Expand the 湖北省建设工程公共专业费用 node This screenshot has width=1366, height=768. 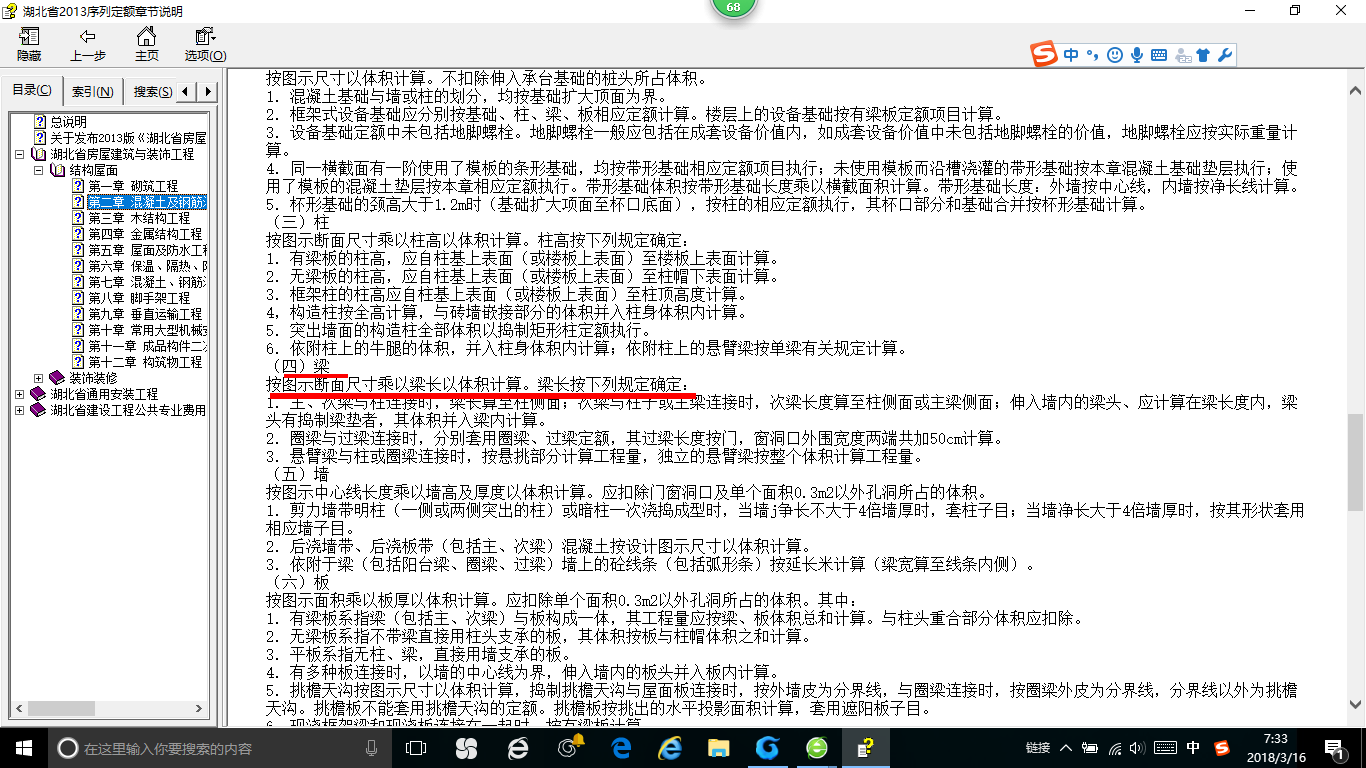pyautogui.click(x=20, y=410)
